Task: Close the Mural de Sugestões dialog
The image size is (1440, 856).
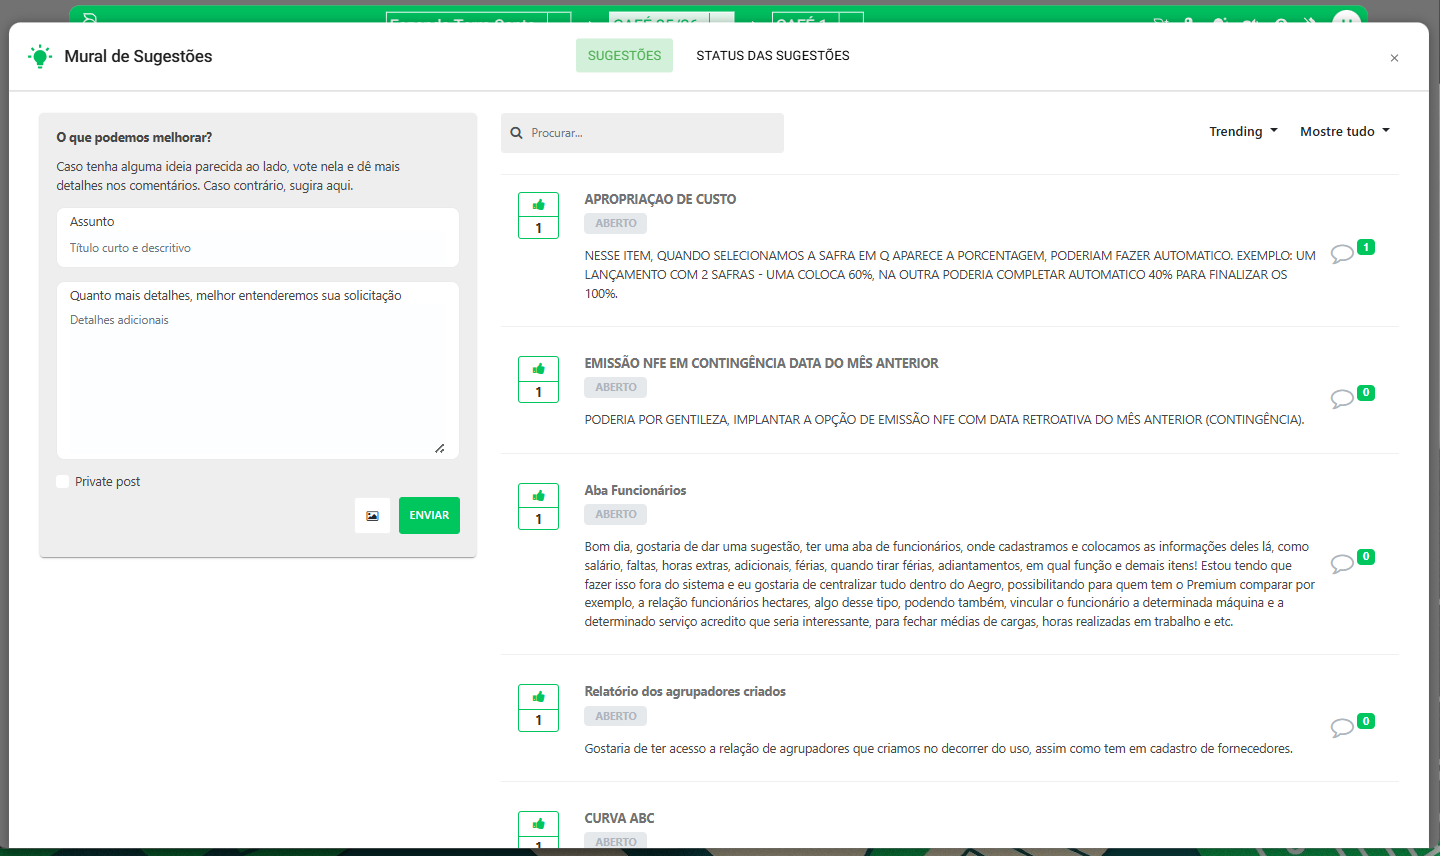Action: [1394, 58]
